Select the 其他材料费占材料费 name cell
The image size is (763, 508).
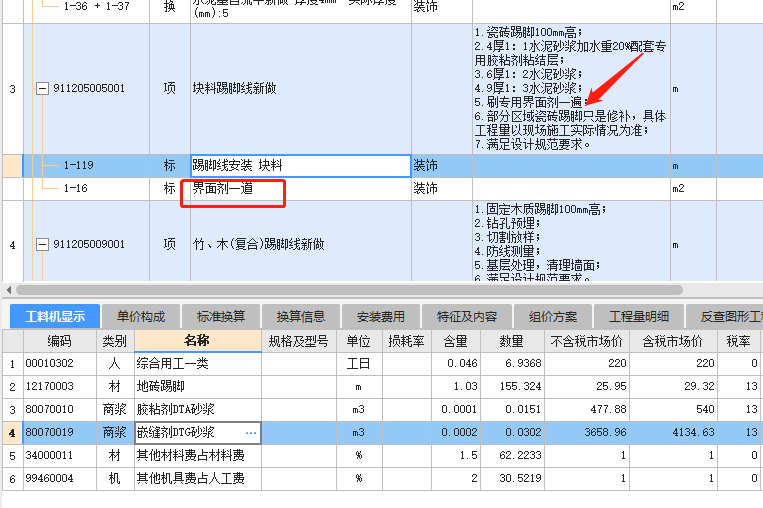[x=198, y=456]
